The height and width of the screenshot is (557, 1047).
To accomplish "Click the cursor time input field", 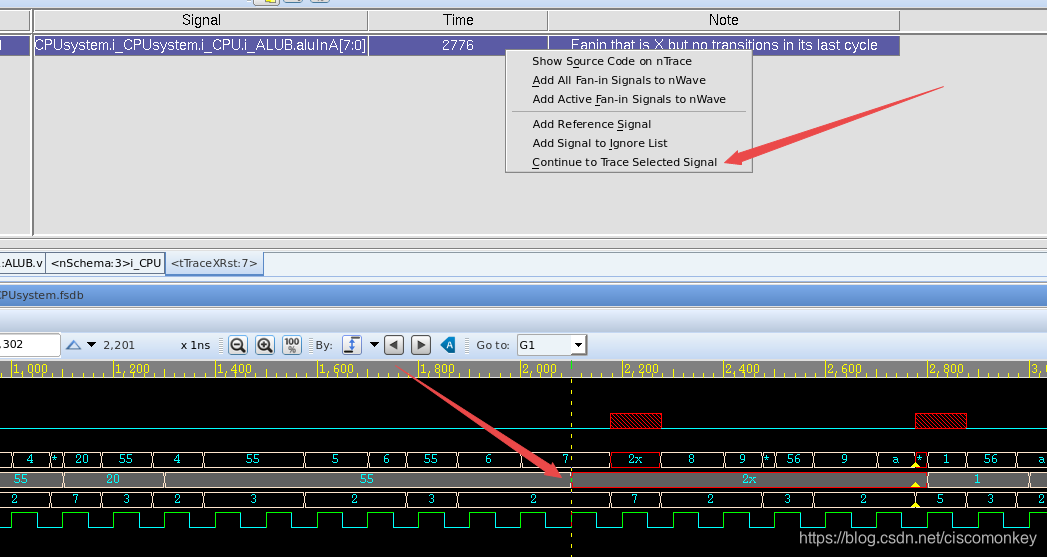I will 30,345.
